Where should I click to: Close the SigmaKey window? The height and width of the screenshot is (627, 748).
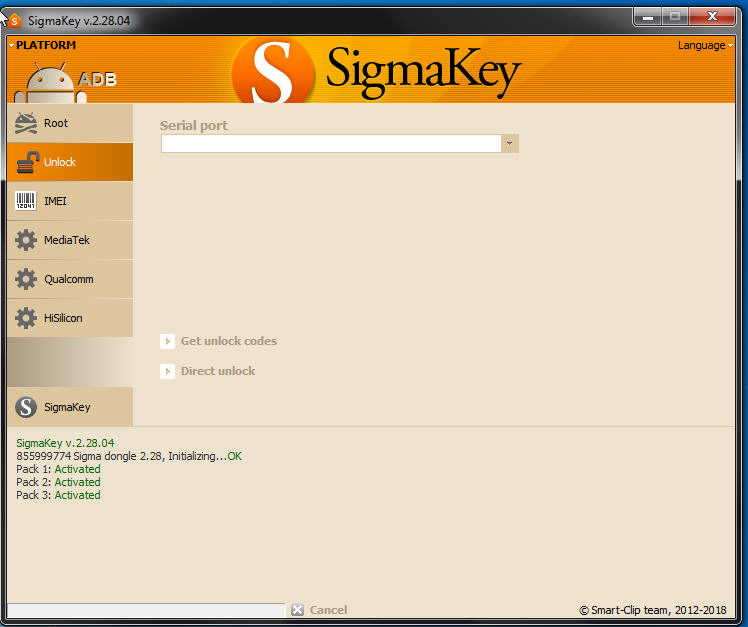(x=712, y=17)
